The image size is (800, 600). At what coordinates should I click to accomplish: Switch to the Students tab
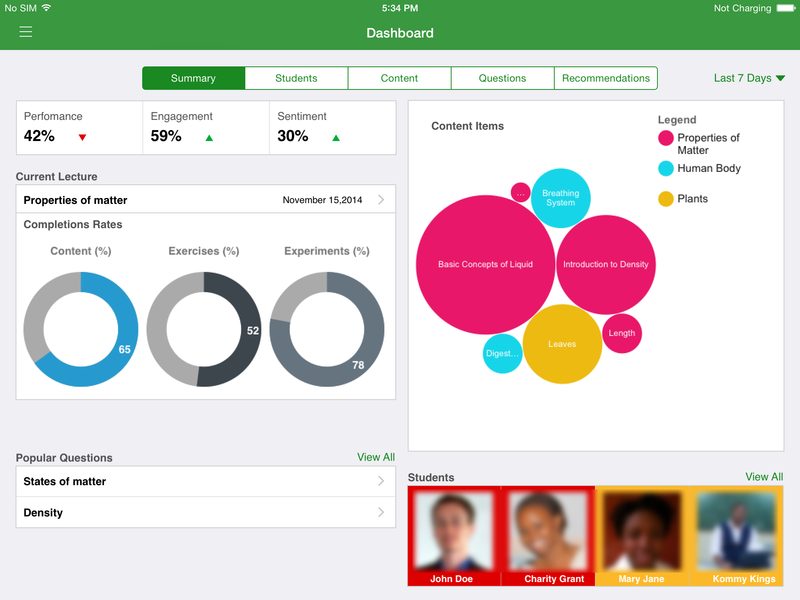tap(296, 78)
